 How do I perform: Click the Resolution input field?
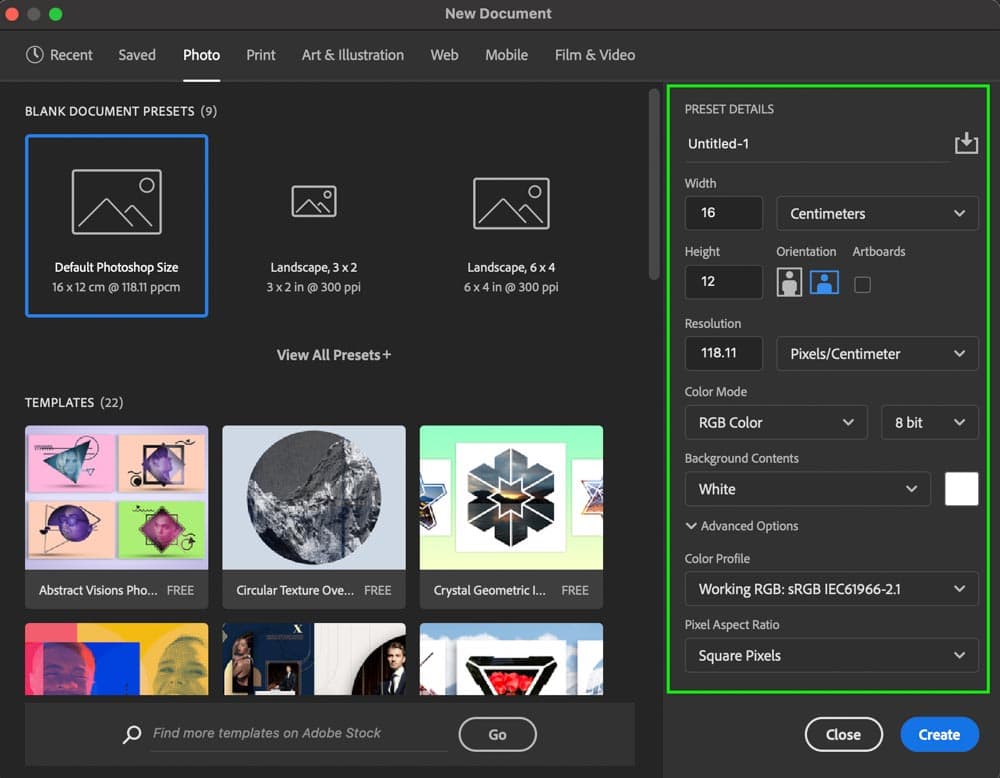[724, 353]
